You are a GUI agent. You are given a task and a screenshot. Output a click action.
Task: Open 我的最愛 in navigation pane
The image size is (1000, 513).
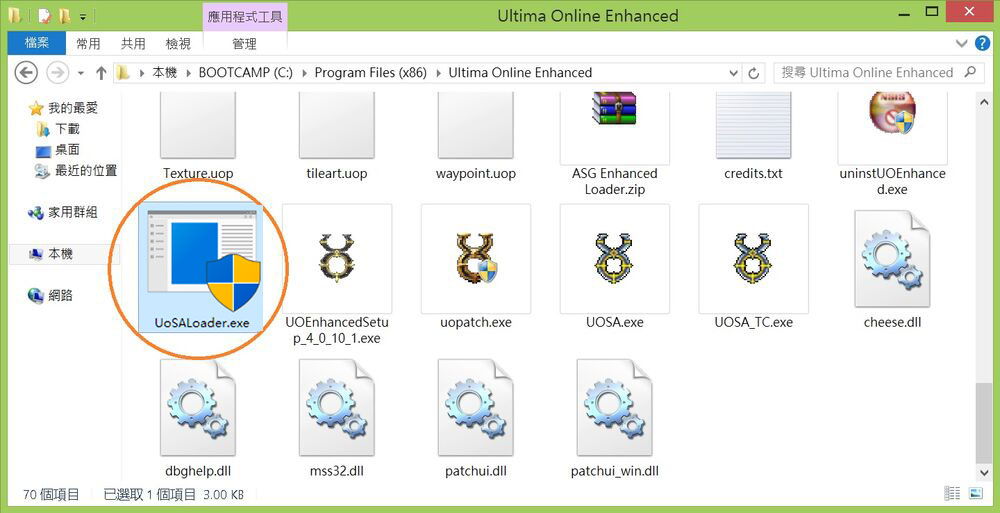(73, 108)
